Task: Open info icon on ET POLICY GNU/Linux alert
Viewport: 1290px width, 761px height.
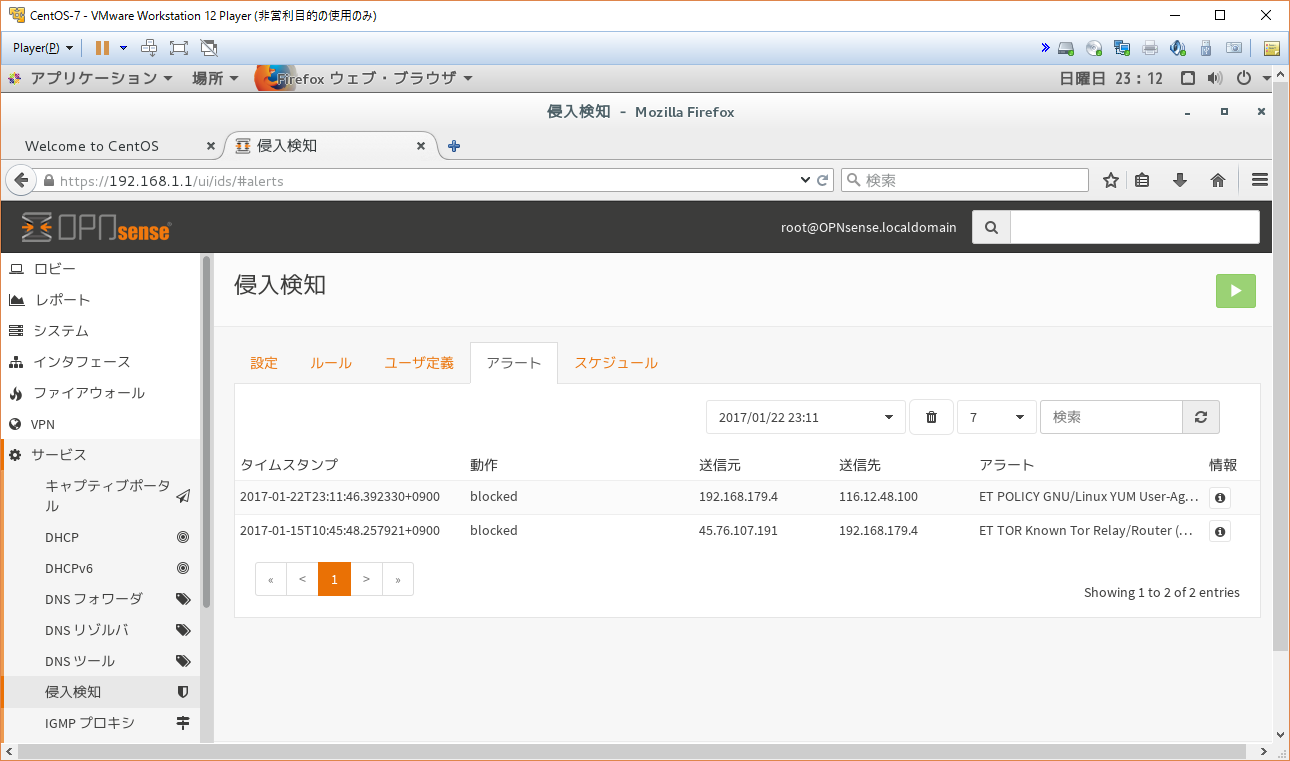Action: (1219, 497)
